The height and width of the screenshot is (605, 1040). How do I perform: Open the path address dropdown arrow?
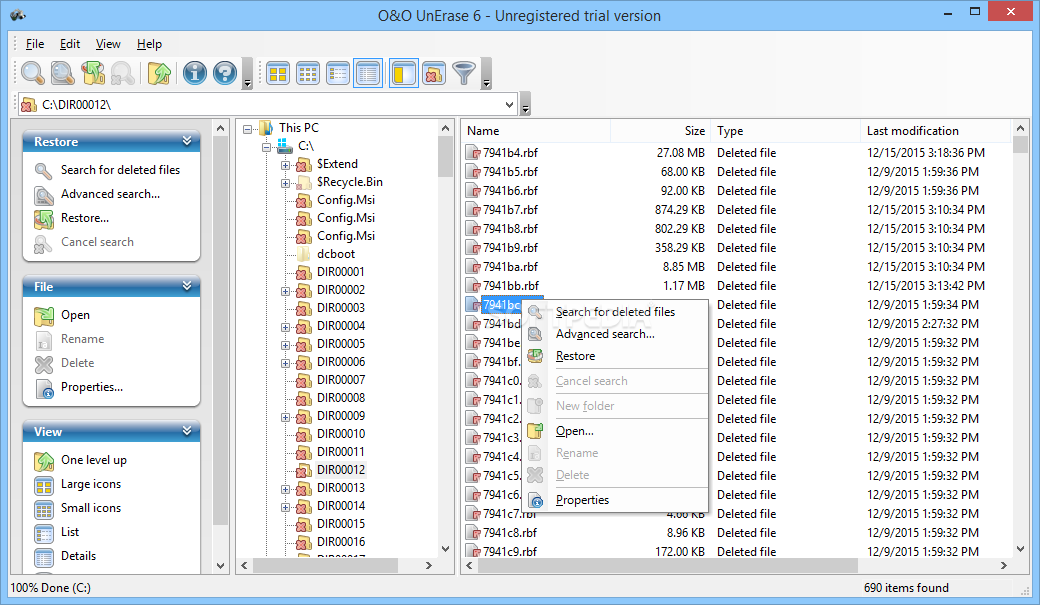509,104
